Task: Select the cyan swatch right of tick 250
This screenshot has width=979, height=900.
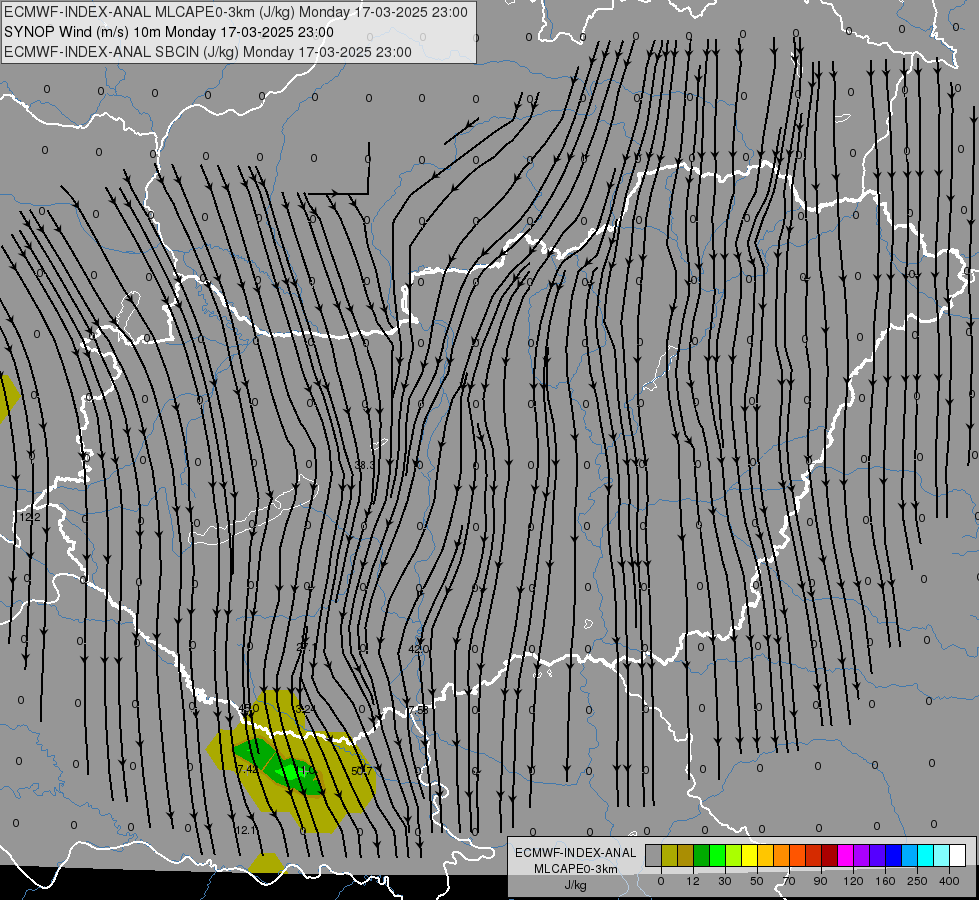Action: click(926, 855)
